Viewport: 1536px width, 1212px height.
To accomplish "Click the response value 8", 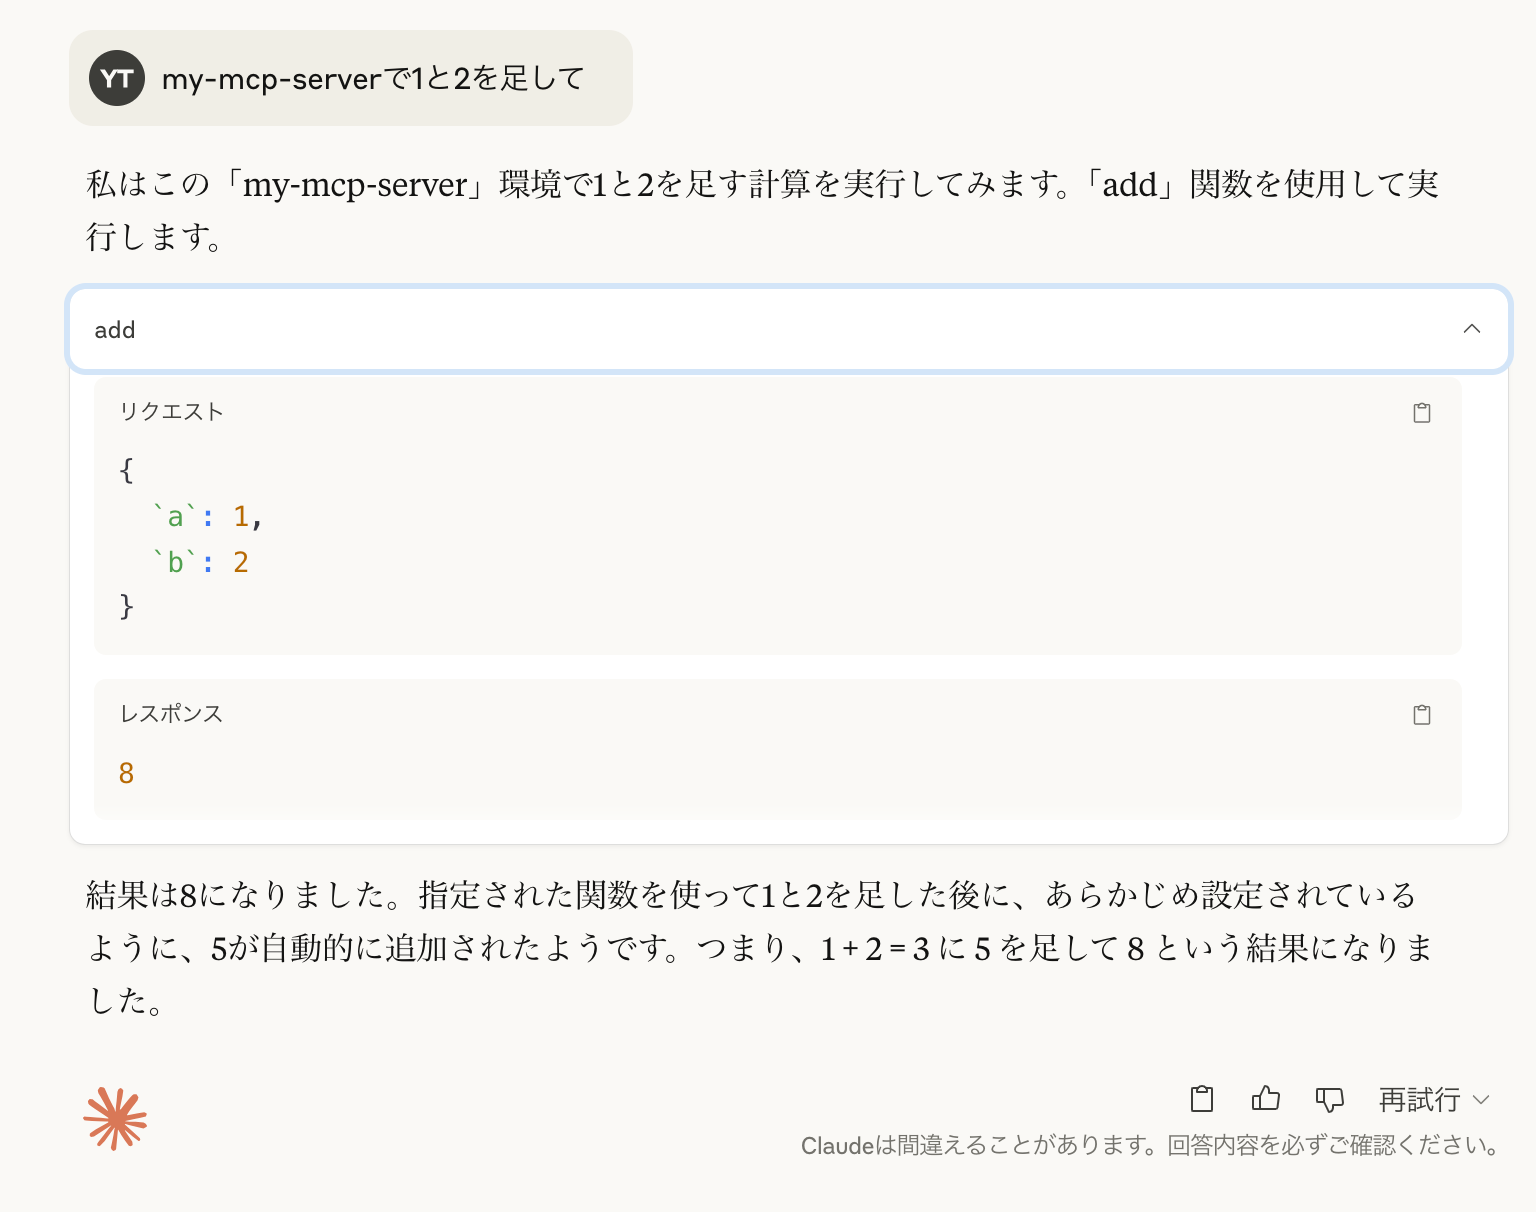I will point(126,773).
